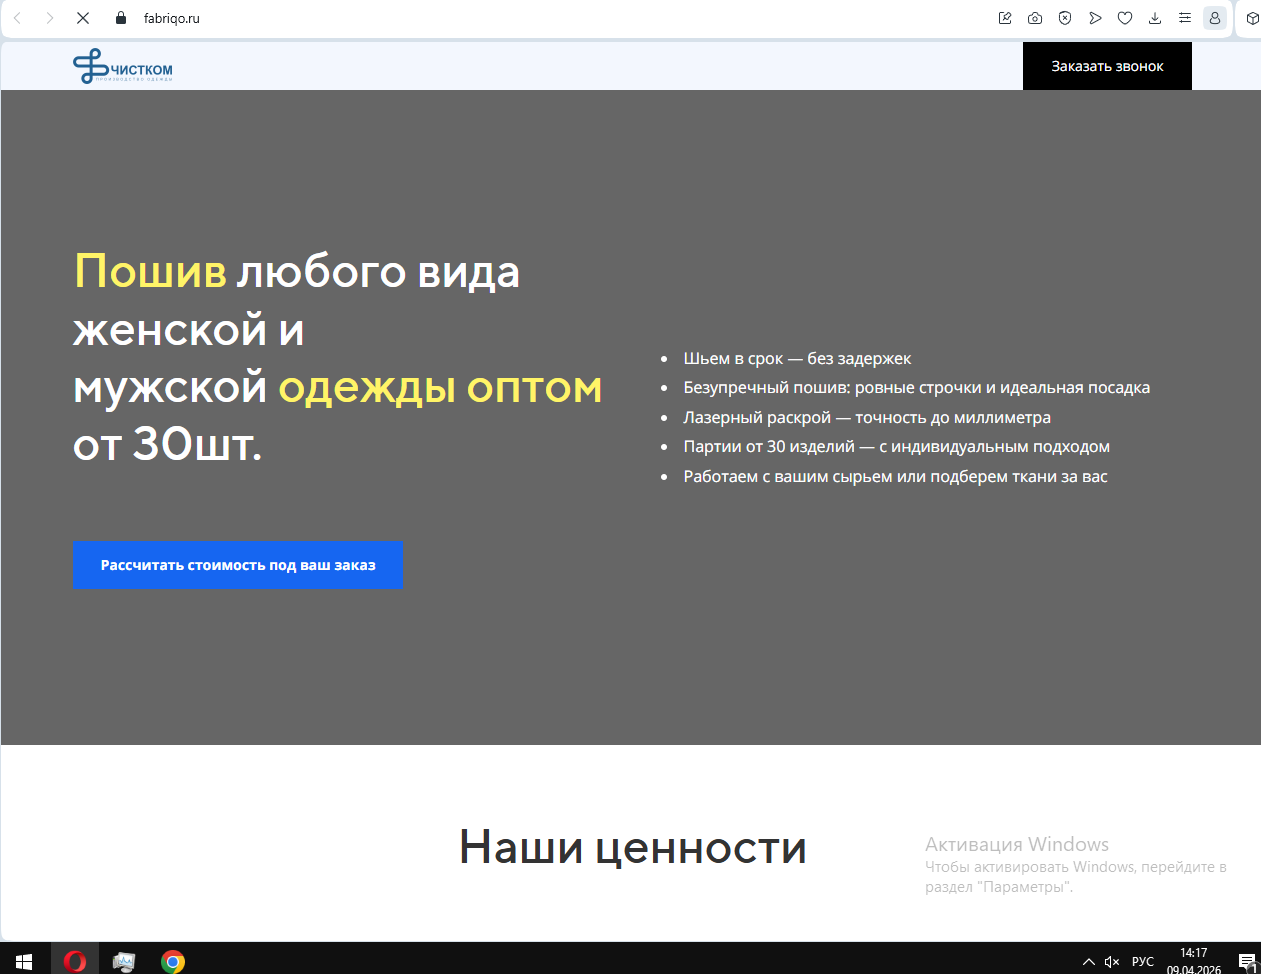Screen dimensions: 1261x974
Task: Open Opera Easy Setup sliders icon
Action: pyautogui.click(x=1185, y=18)
